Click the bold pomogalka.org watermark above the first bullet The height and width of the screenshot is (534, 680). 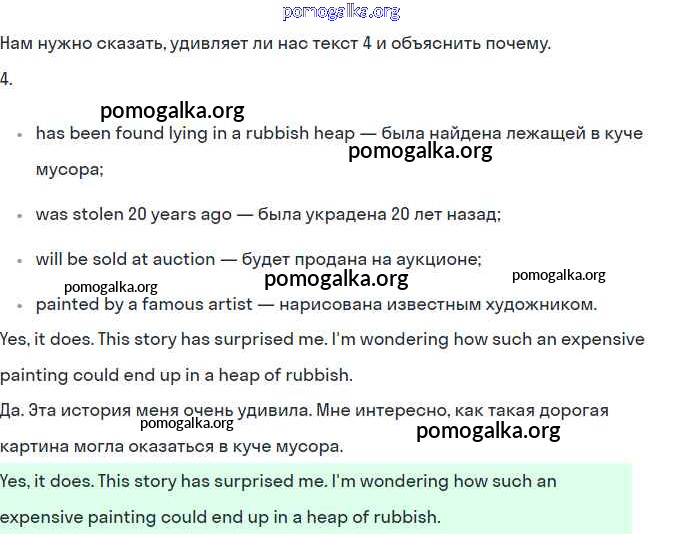pyautogui.click(x=172, y=111)
